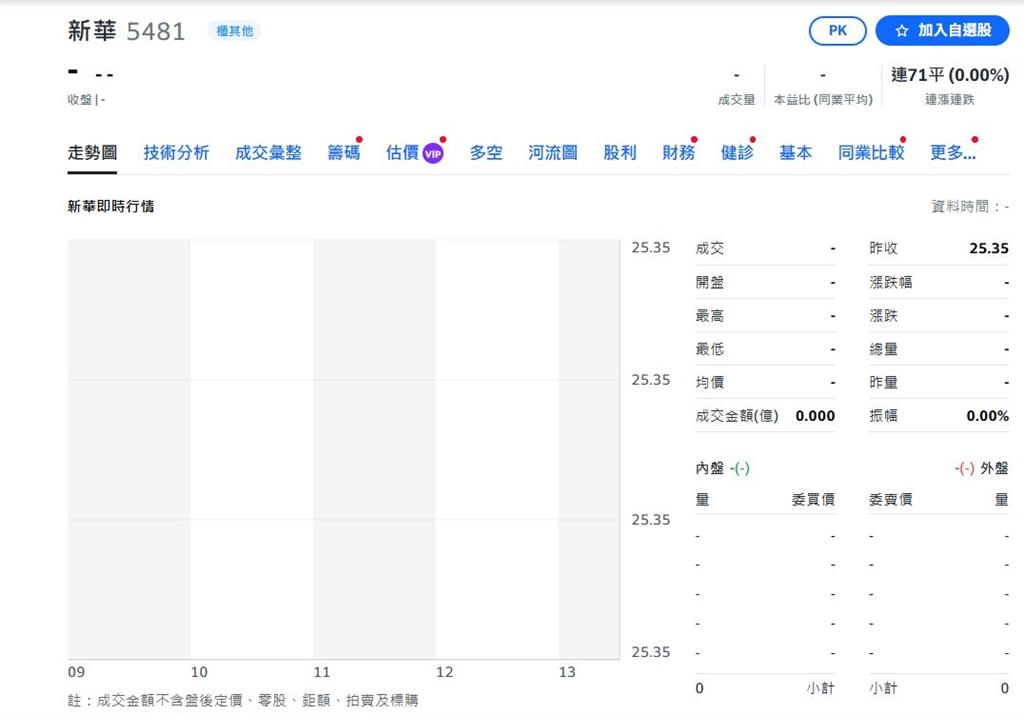Click inside the intraday price chart
This screenshot has height=715, width=1024.
343,450
